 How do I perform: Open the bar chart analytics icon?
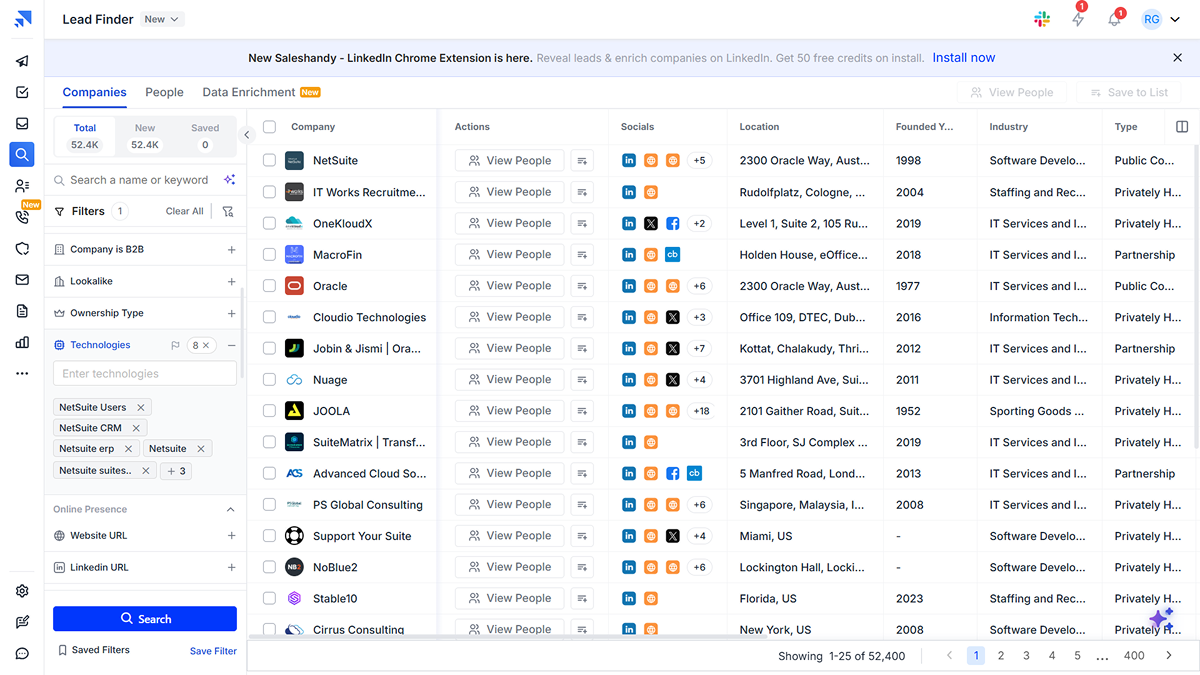click(22, 342)
